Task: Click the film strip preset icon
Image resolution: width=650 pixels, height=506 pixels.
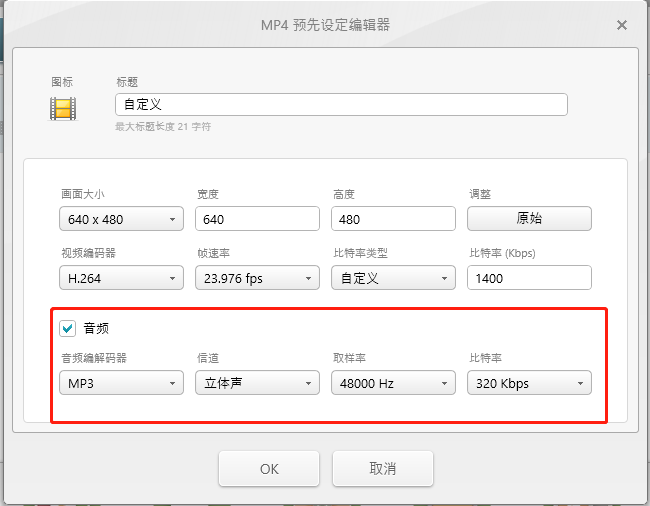Action: 63,109
